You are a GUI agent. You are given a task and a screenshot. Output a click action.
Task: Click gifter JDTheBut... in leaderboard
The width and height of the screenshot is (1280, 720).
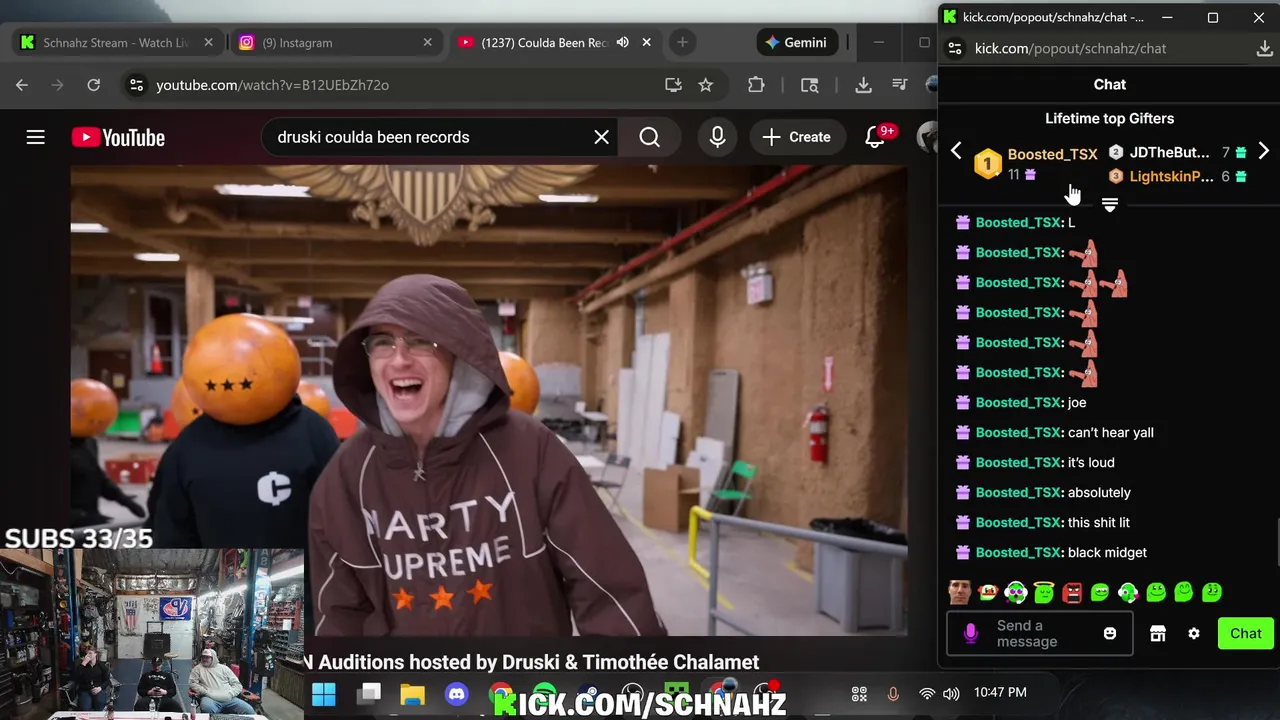tap(1169, 153)
